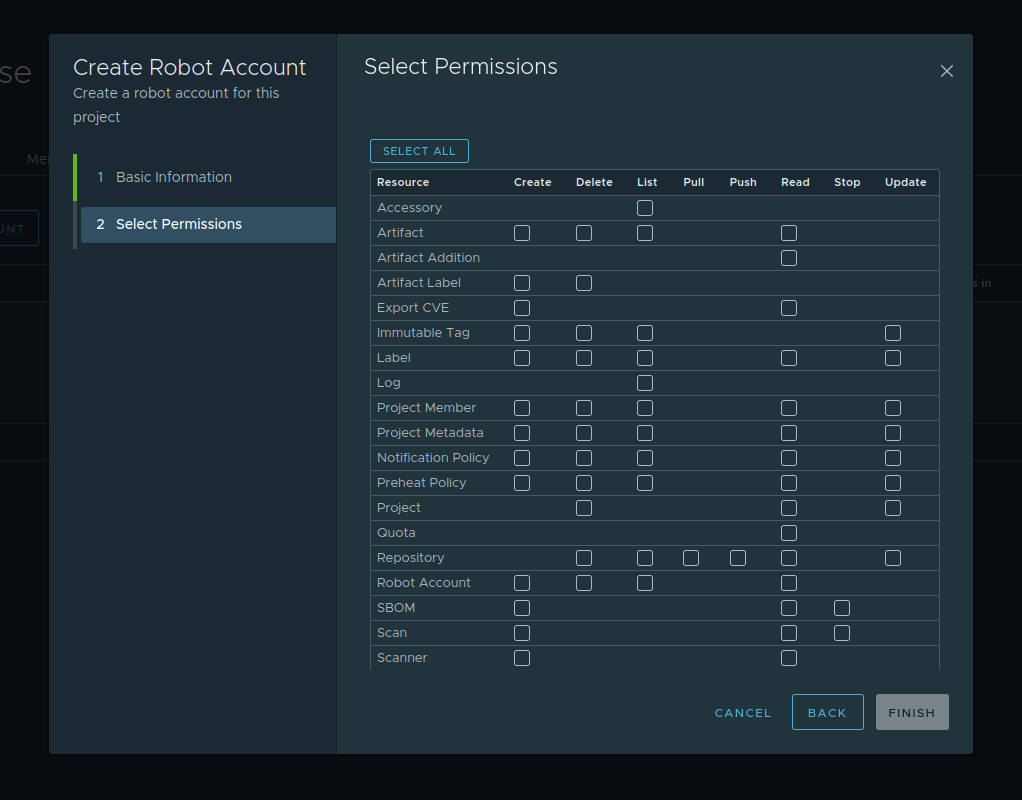1022x800 pixels.
Task: Enable Read for Preheat Policy
Action: pyautogui.click(x=789, y=483)
